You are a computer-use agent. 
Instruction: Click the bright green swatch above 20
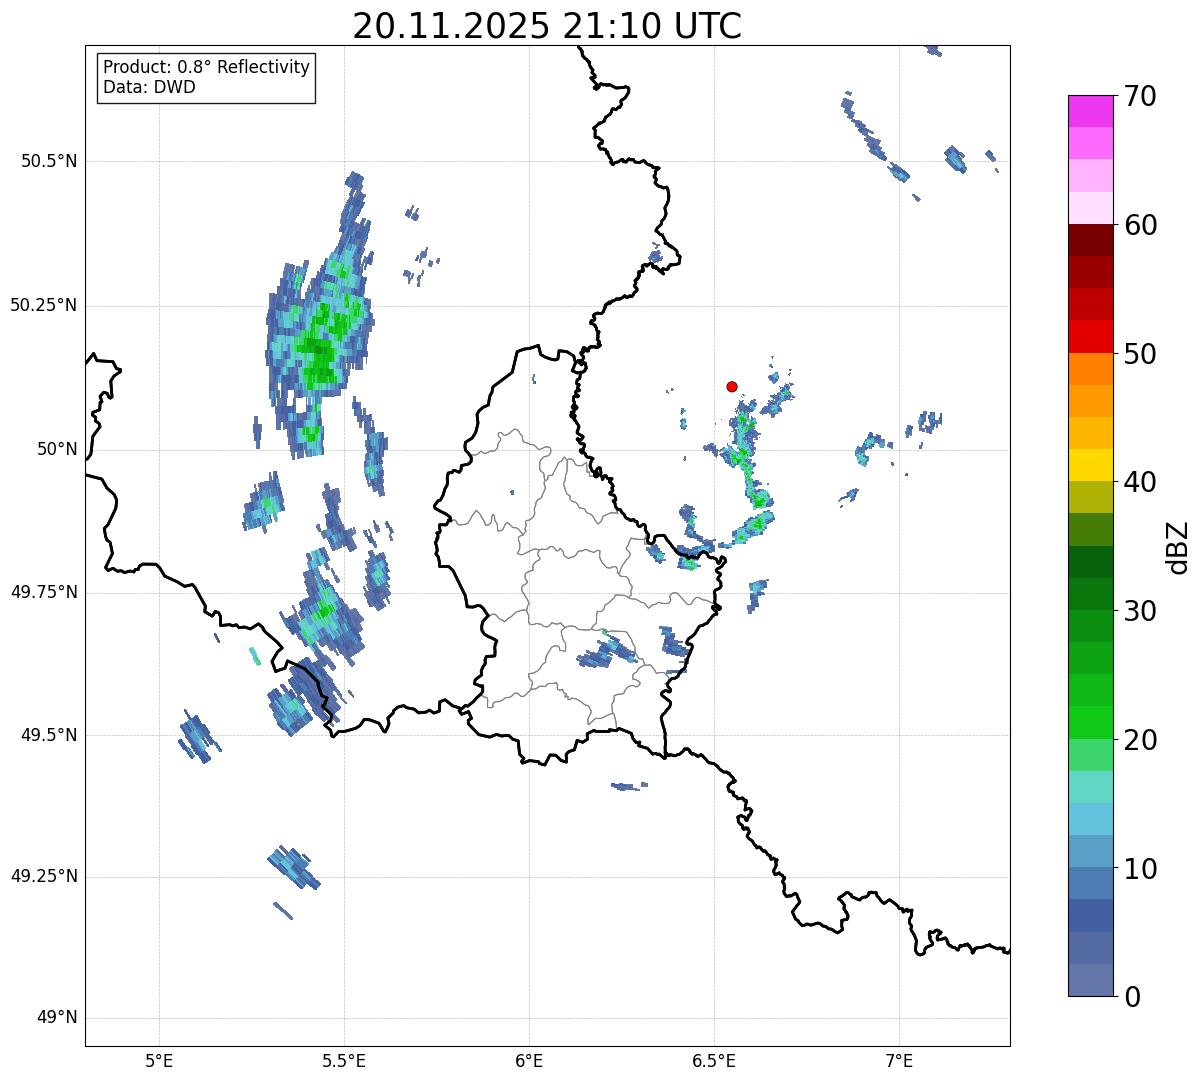[x=1090, y=722]
